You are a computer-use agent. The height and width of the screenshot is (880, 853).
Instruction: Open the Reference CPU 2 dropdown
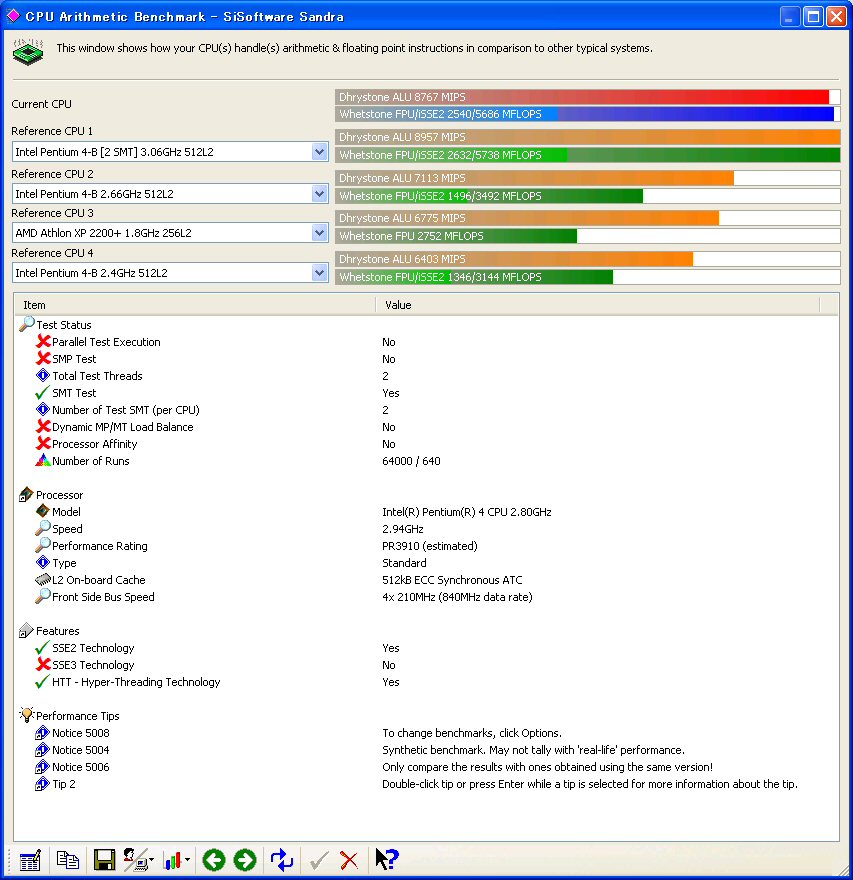pyautogui.click(x=319, y=194)
